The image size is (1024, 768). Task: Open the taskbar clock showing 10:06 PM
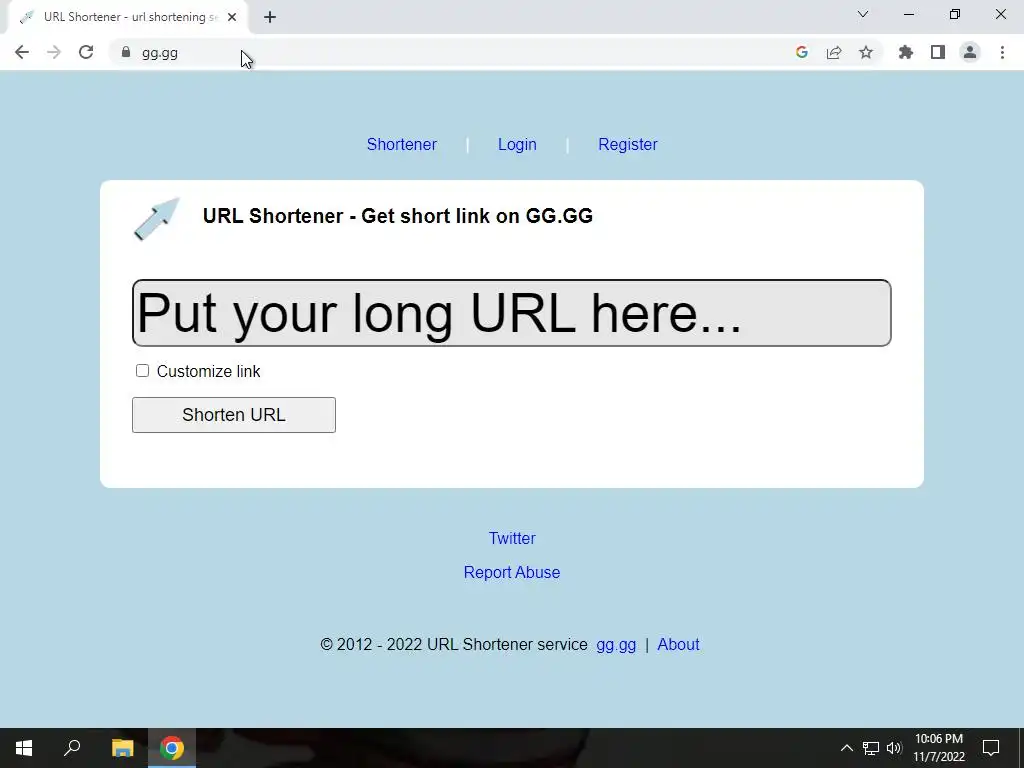pos(938,748)
